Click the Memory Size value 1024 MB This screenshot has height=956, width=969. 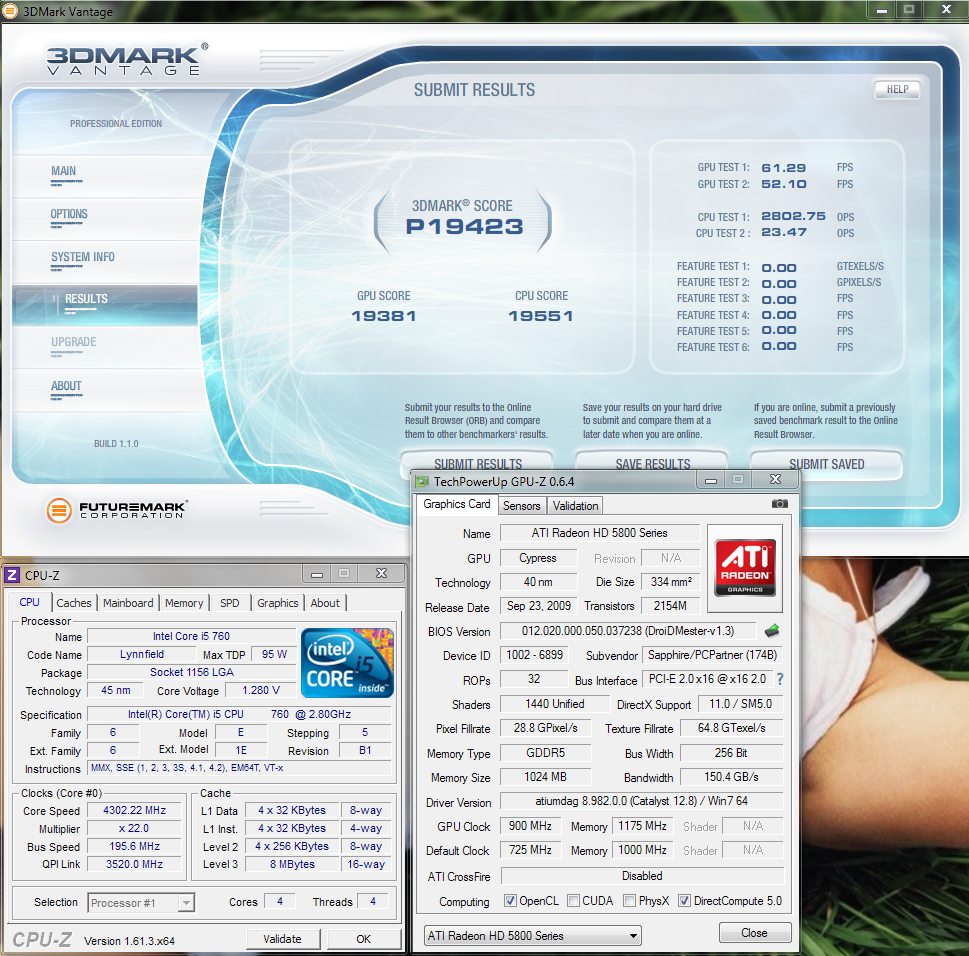pyautogui.click(x=545, y=777)
